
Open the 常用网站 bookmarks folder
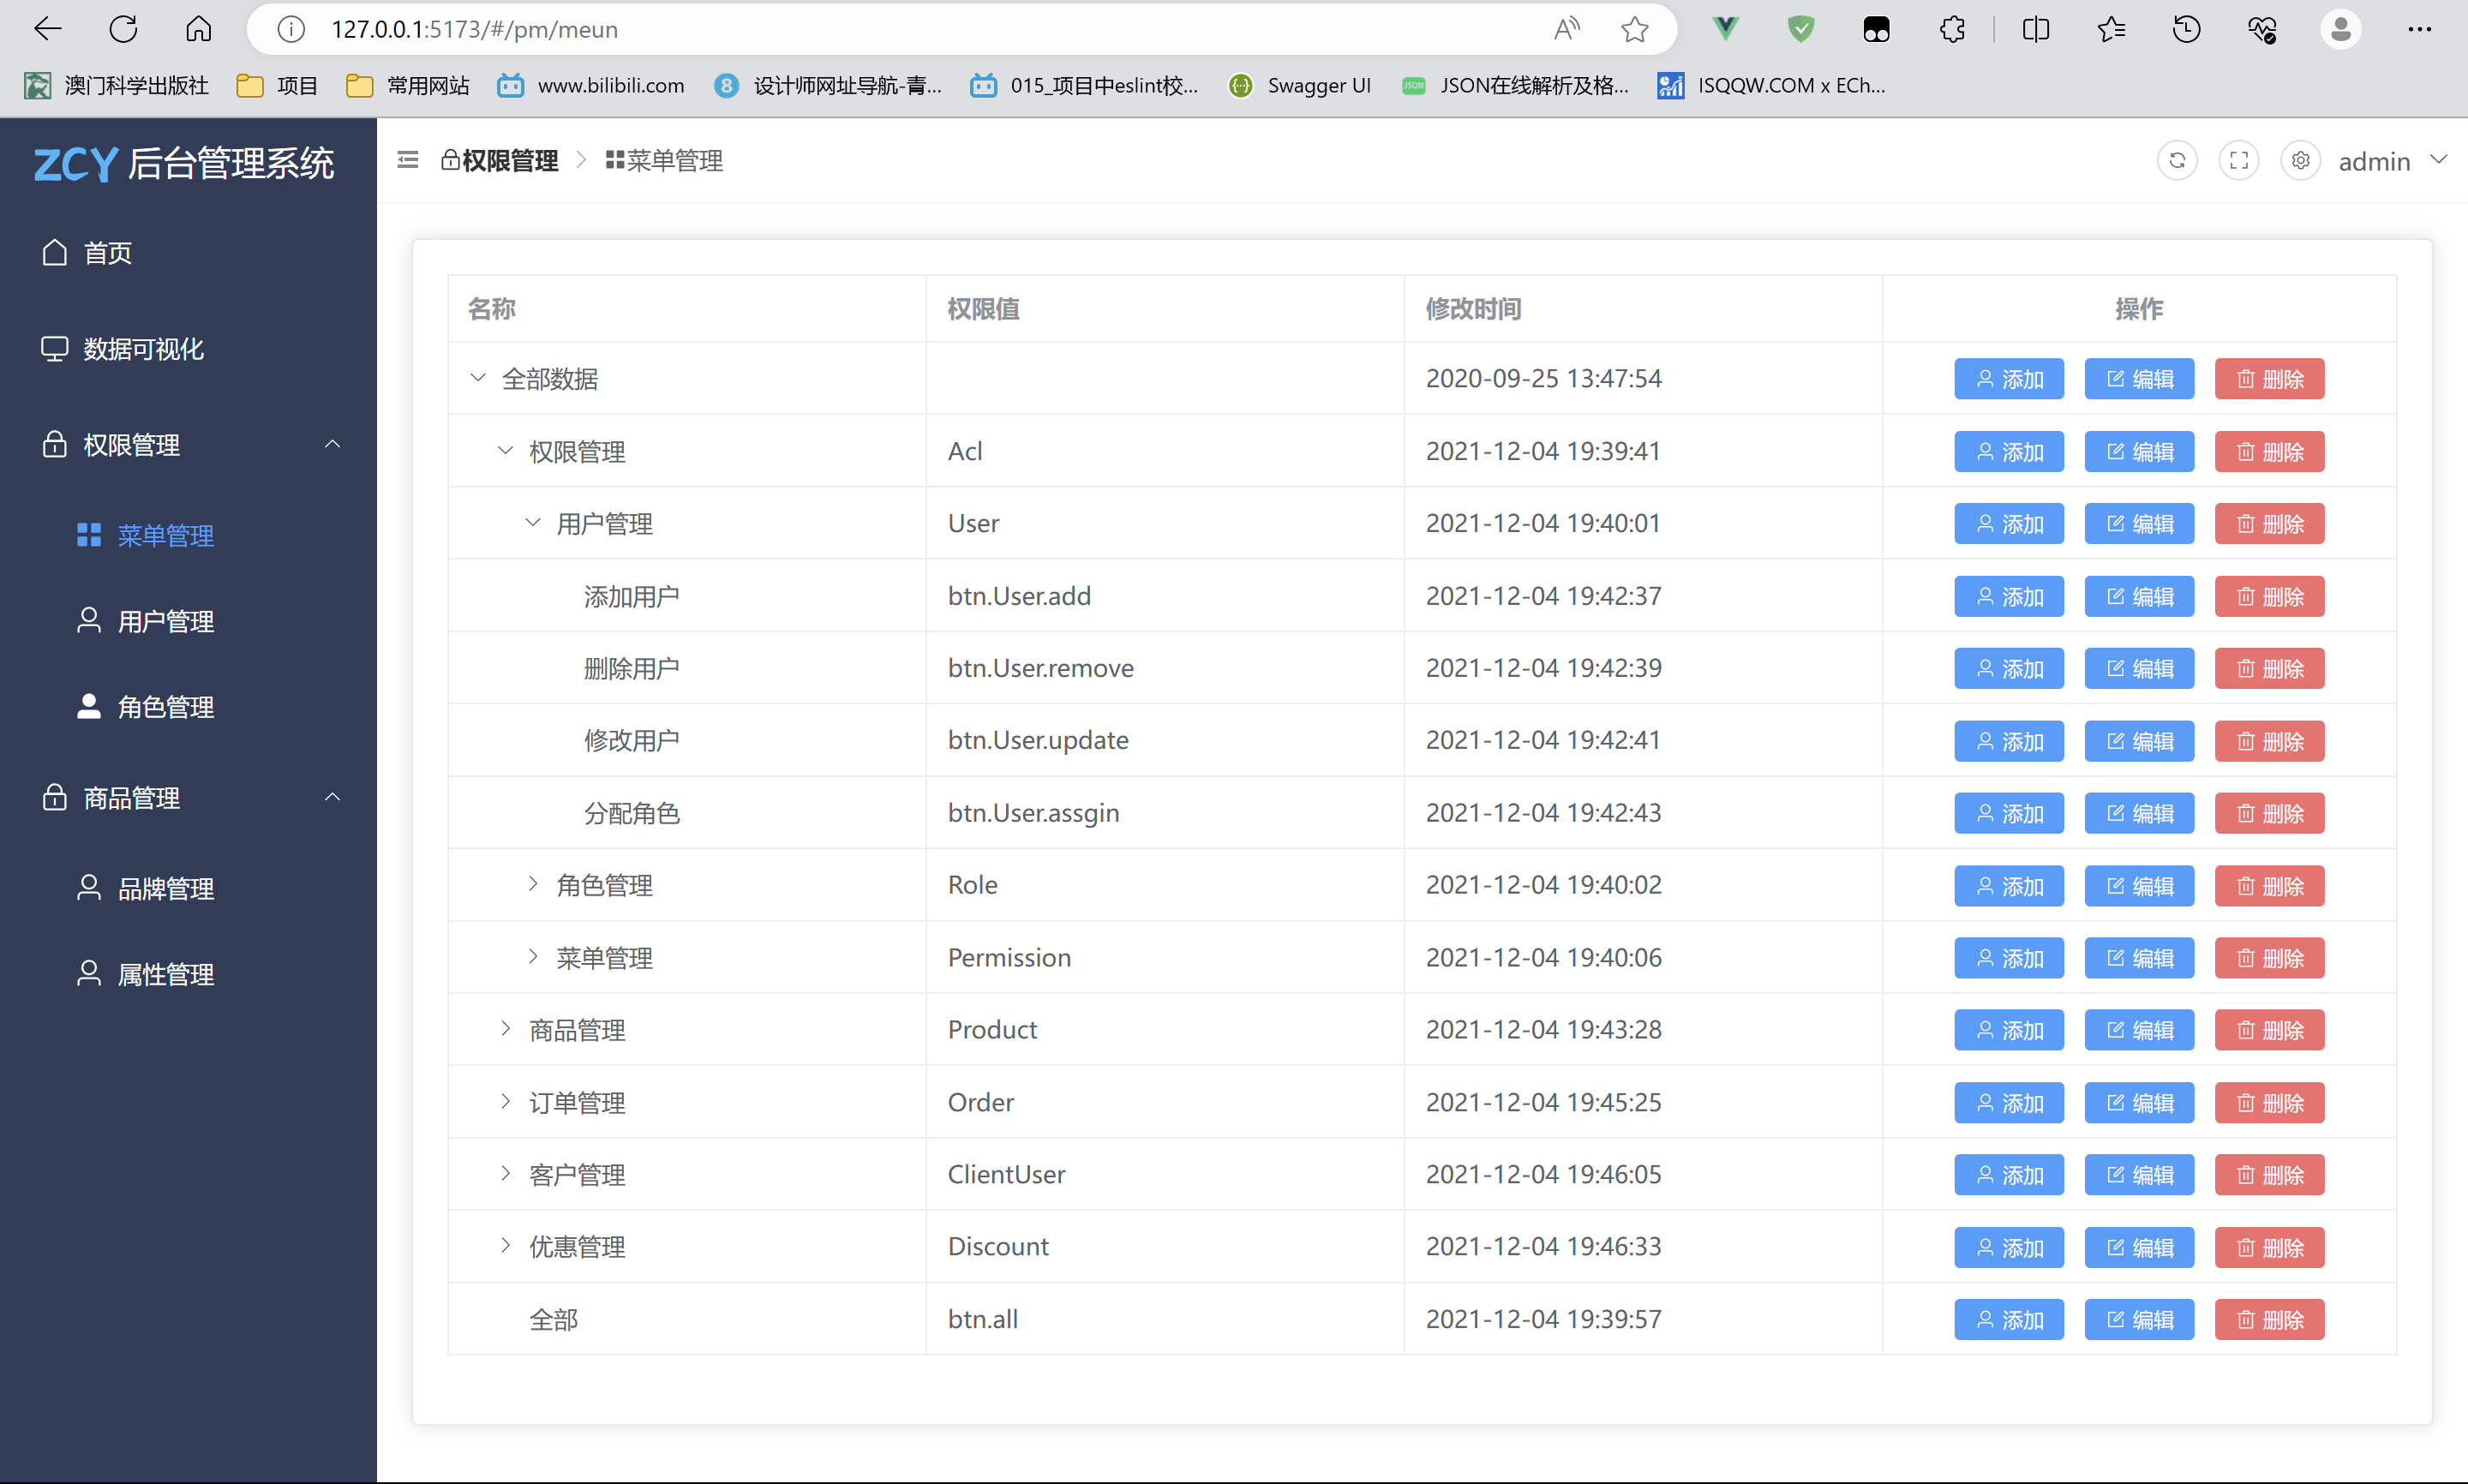coord(408,86)
